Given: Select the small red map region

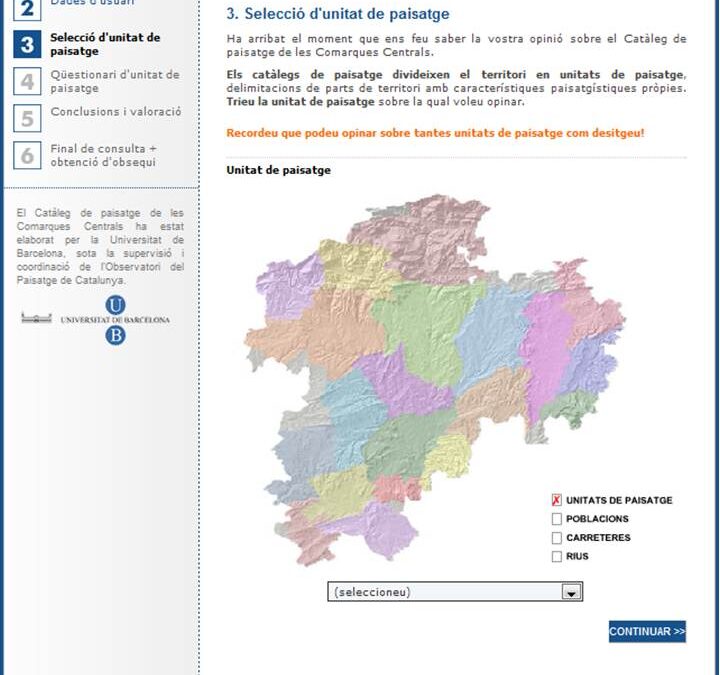Looking at the screenshot, I should coord(395,488).
